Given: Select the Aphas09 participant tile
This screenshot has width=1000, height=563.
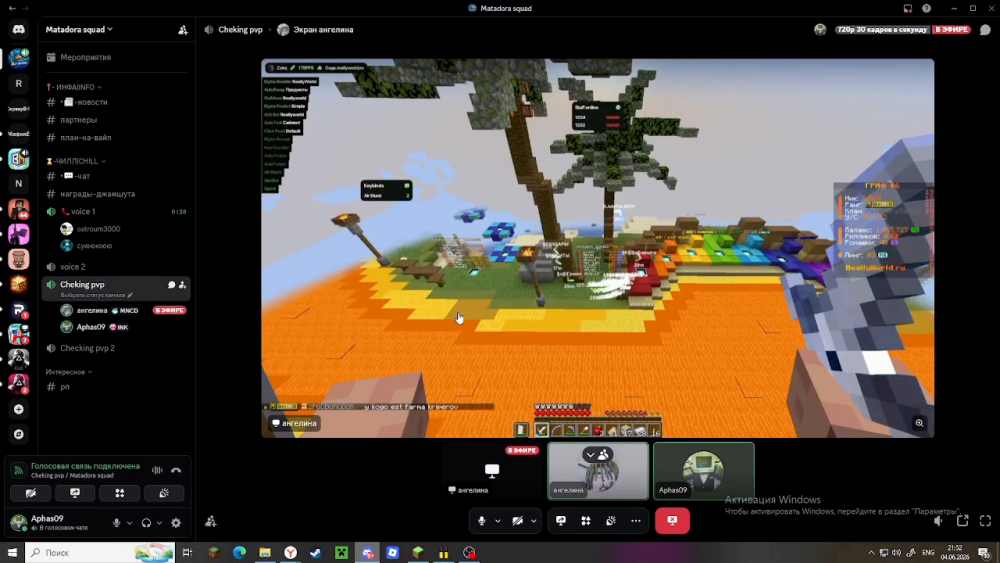Looking at the screenshot, I should 704,471.
